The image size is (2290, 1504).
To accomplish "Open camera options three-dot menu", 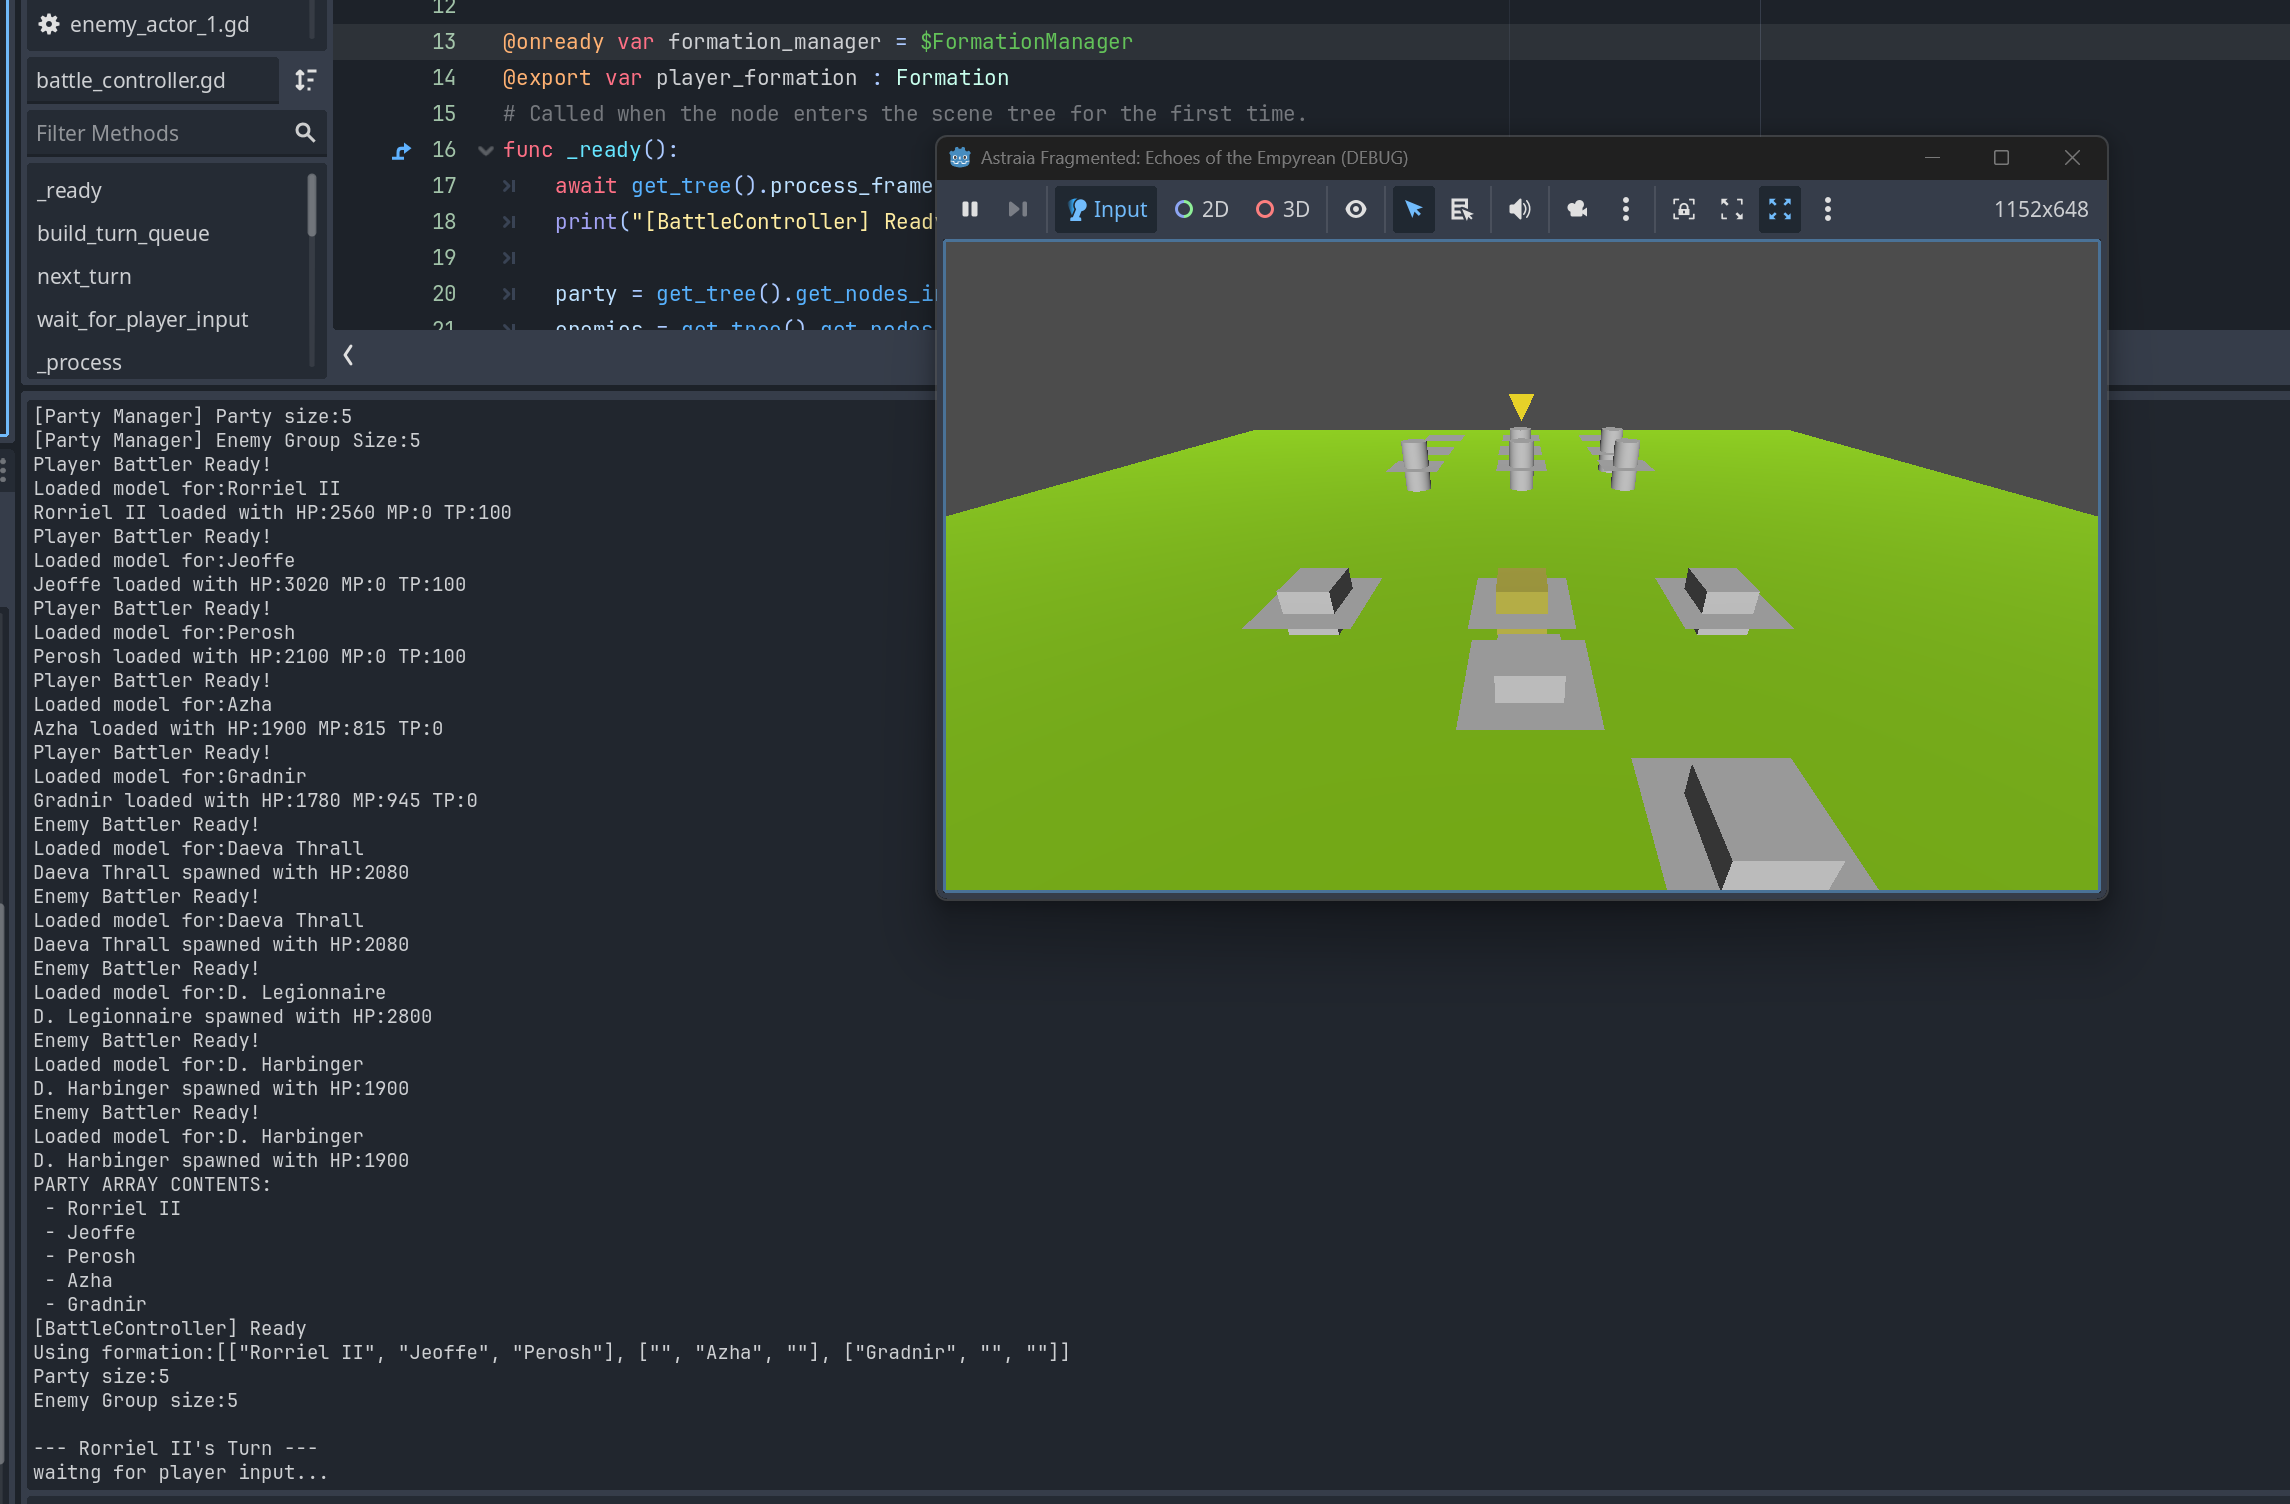I will [x=1625, y=209].
